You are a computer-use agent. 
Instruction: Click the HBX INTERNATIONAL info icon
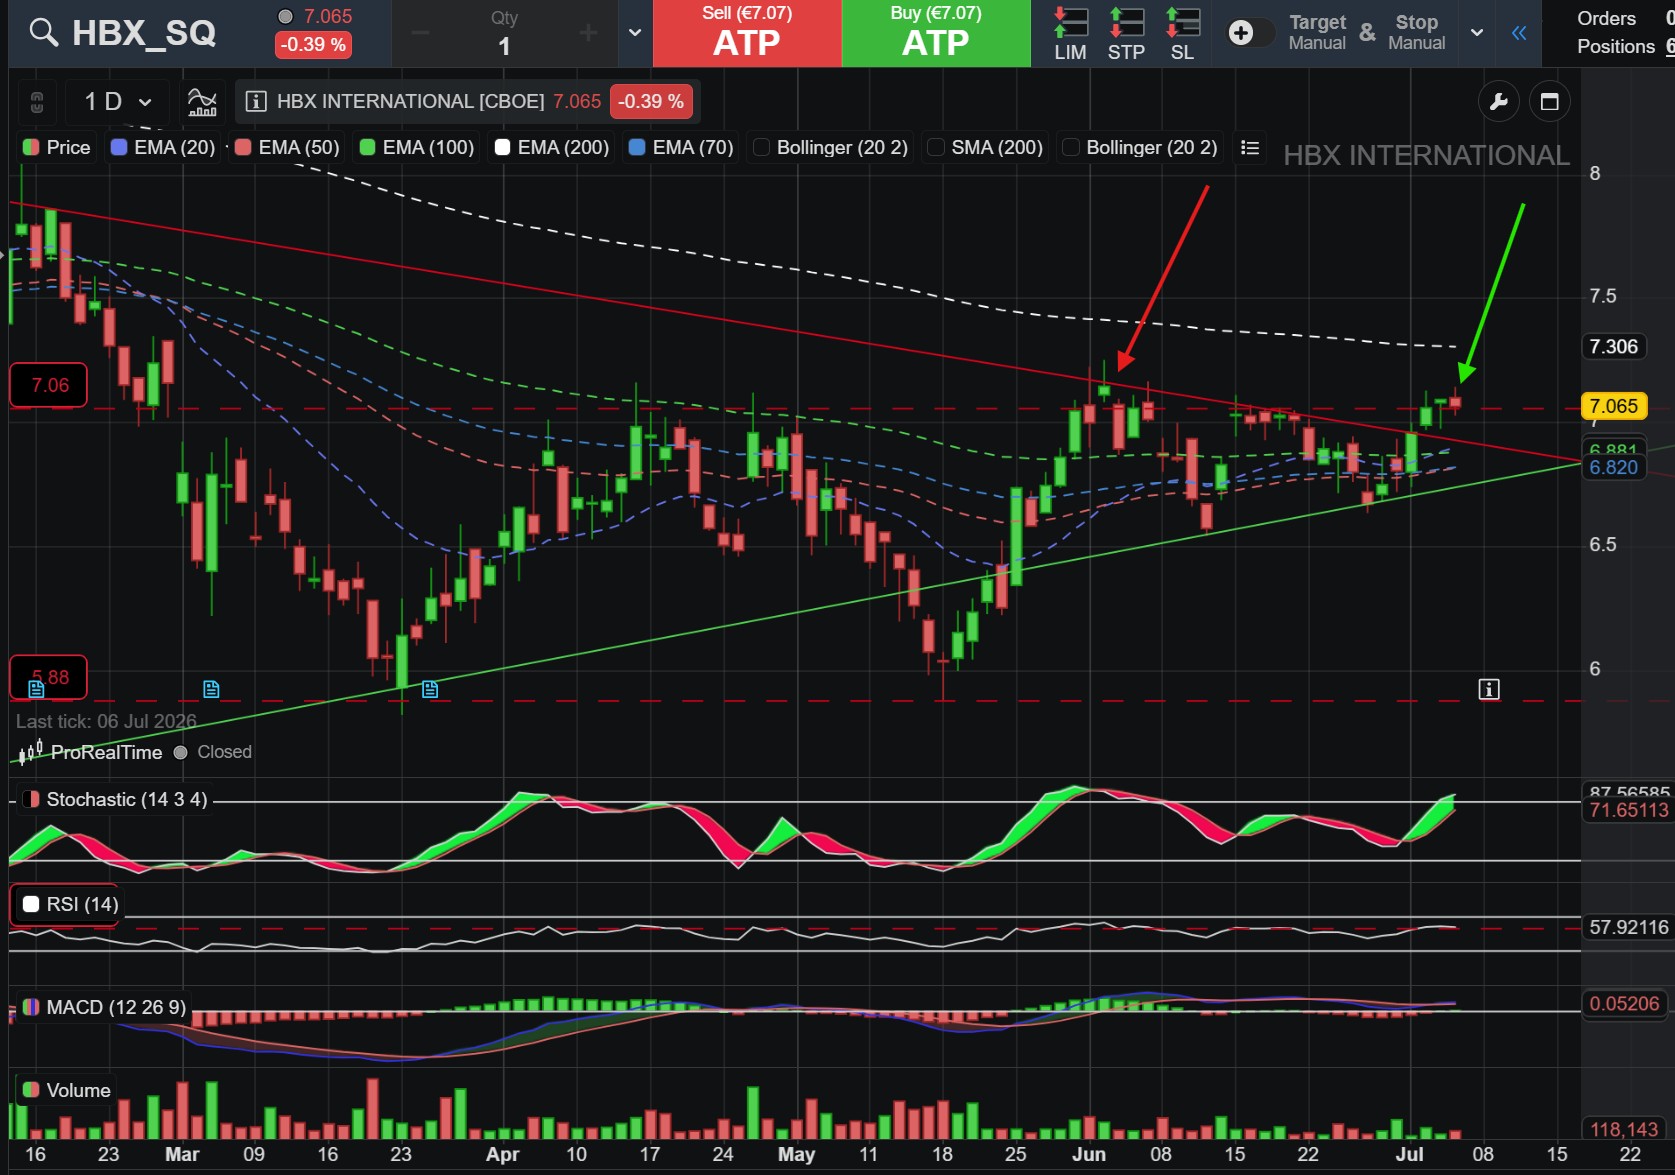tap(256, 101)
